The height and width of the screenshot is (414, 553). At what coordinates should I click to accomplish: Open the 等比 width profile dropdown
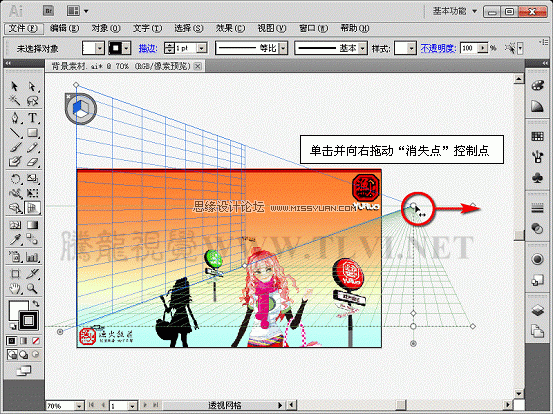[x=283, y=48]
